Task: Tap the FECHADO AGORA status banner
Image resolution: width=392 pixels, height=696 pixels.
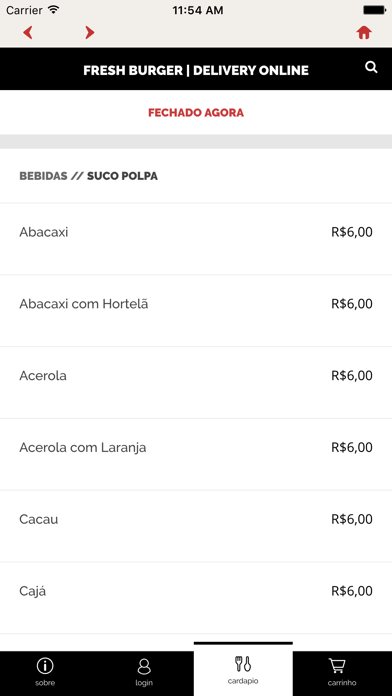Action: (196, 113)
